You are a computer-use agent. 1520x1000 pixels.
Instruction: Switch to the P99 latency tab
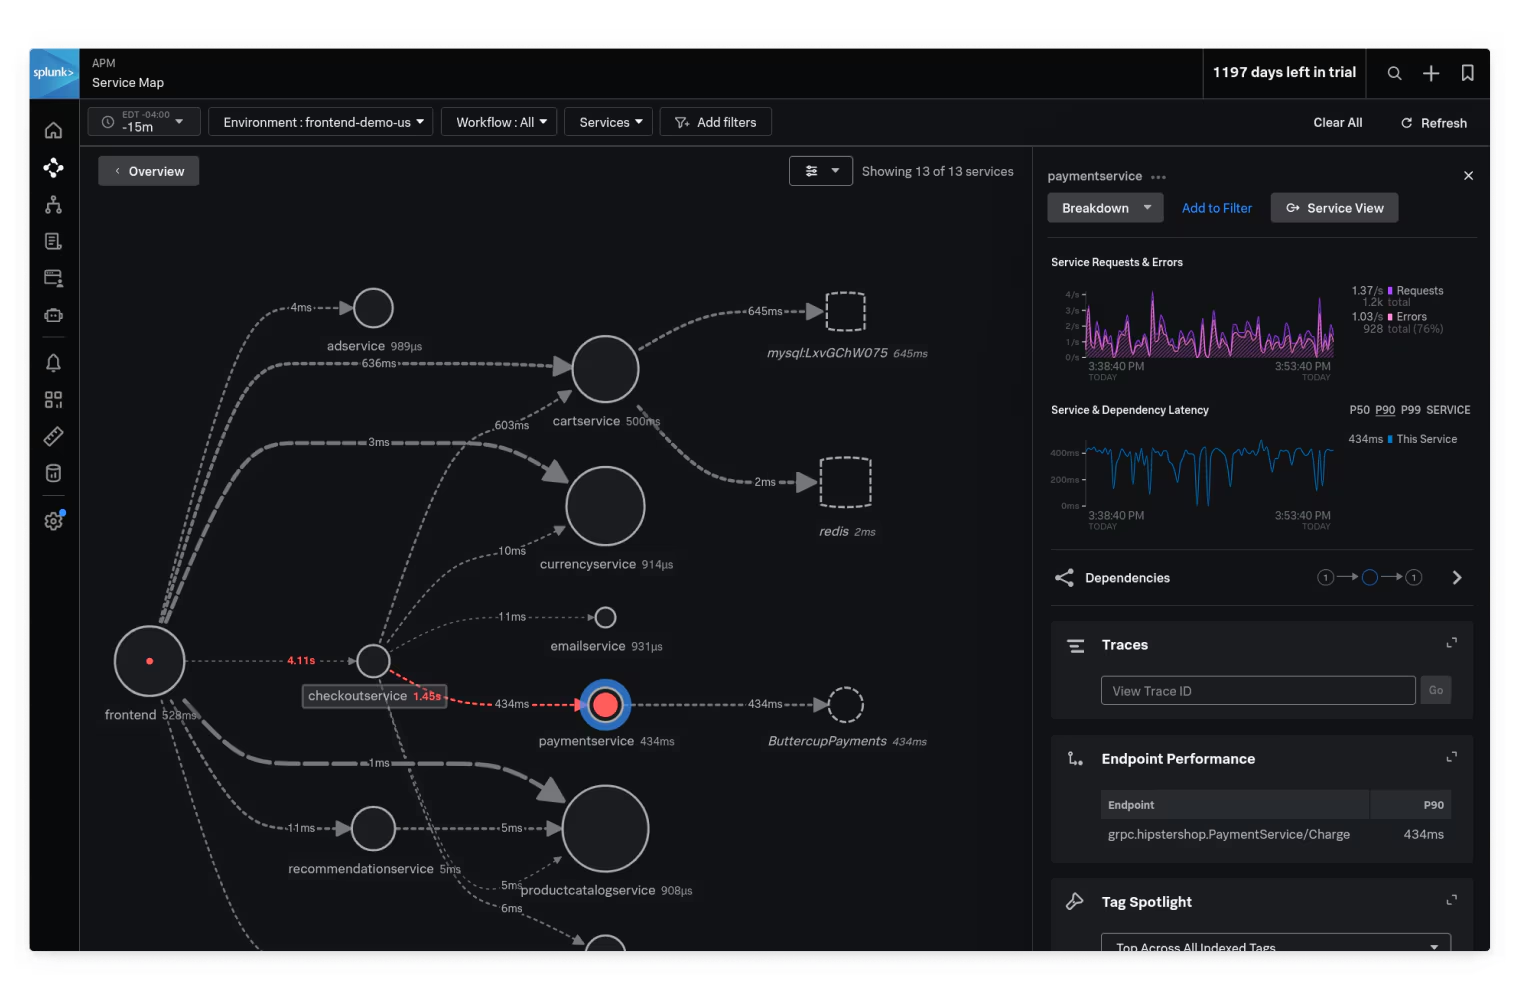click(1411, 410)
